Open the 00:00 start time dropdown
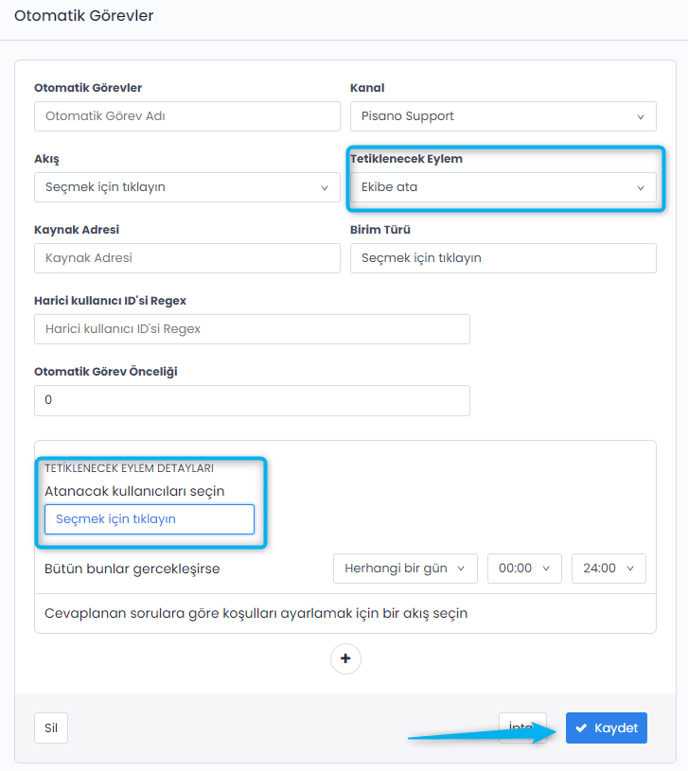Viewport: 688px width, 771px height. 523,568
